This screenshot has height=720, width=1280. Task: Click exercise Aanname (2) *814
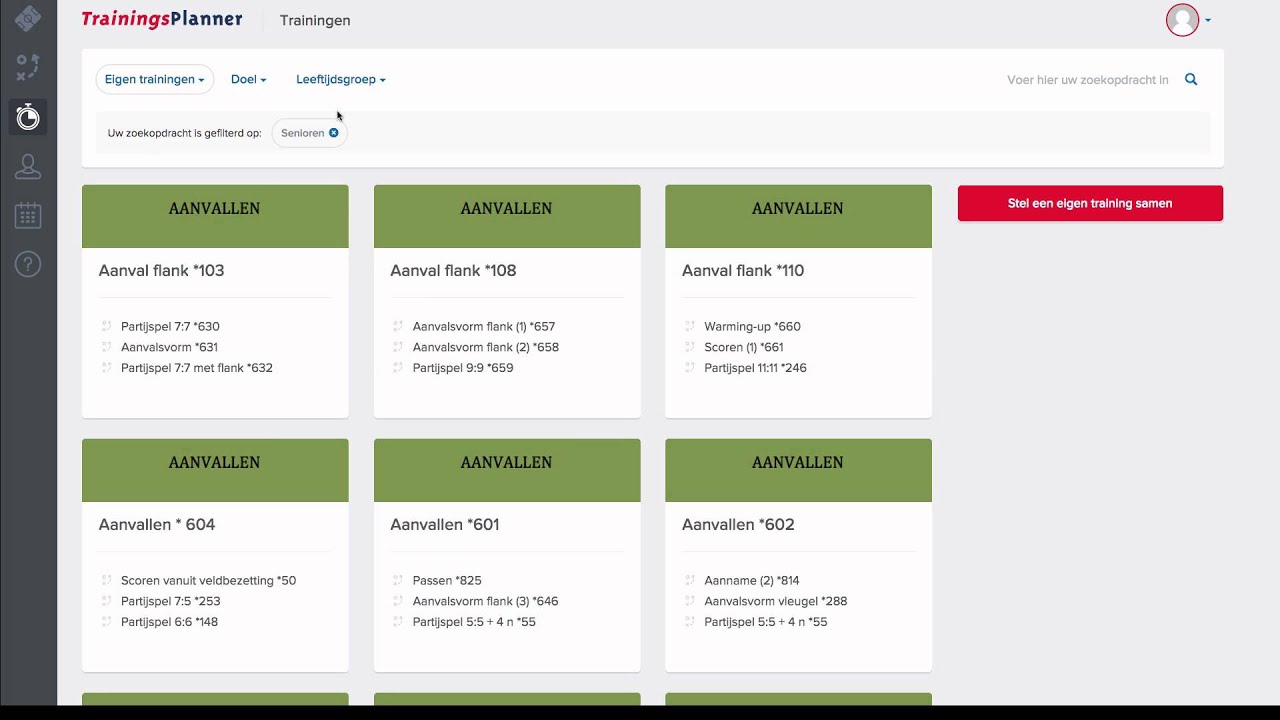[752, 581]
